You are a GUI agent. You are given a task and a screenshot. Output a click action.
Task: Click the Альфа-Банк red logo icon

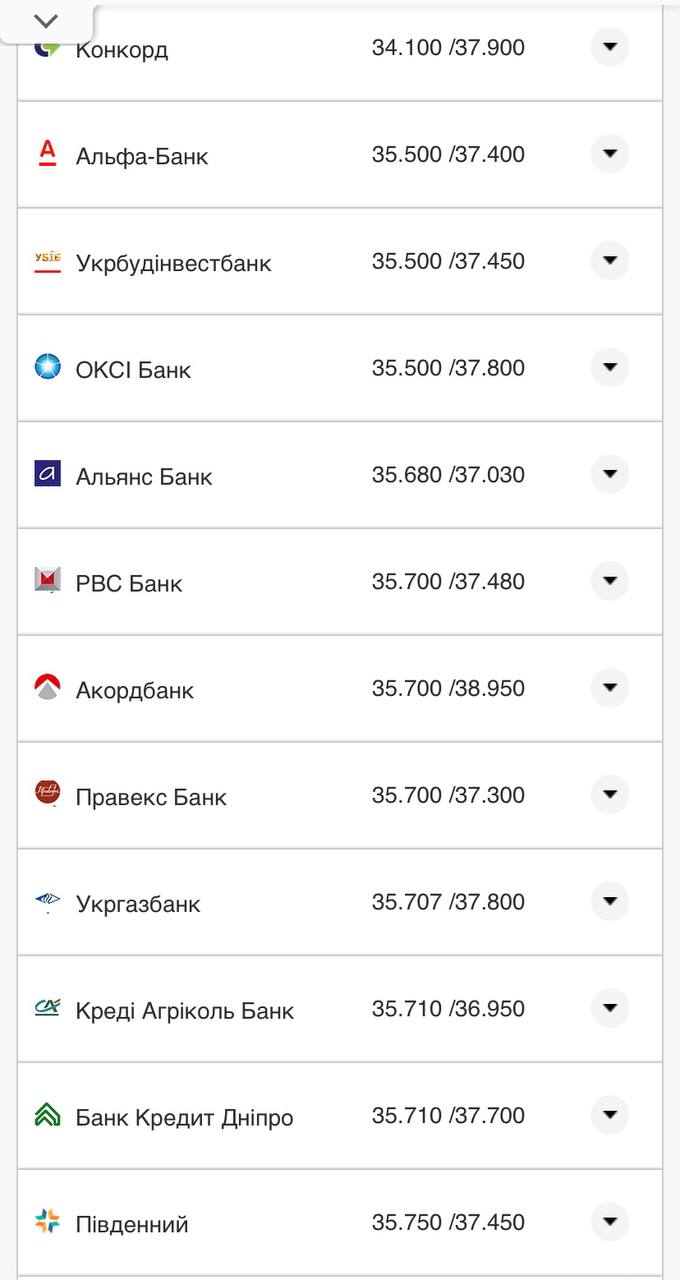pos(47,153)
